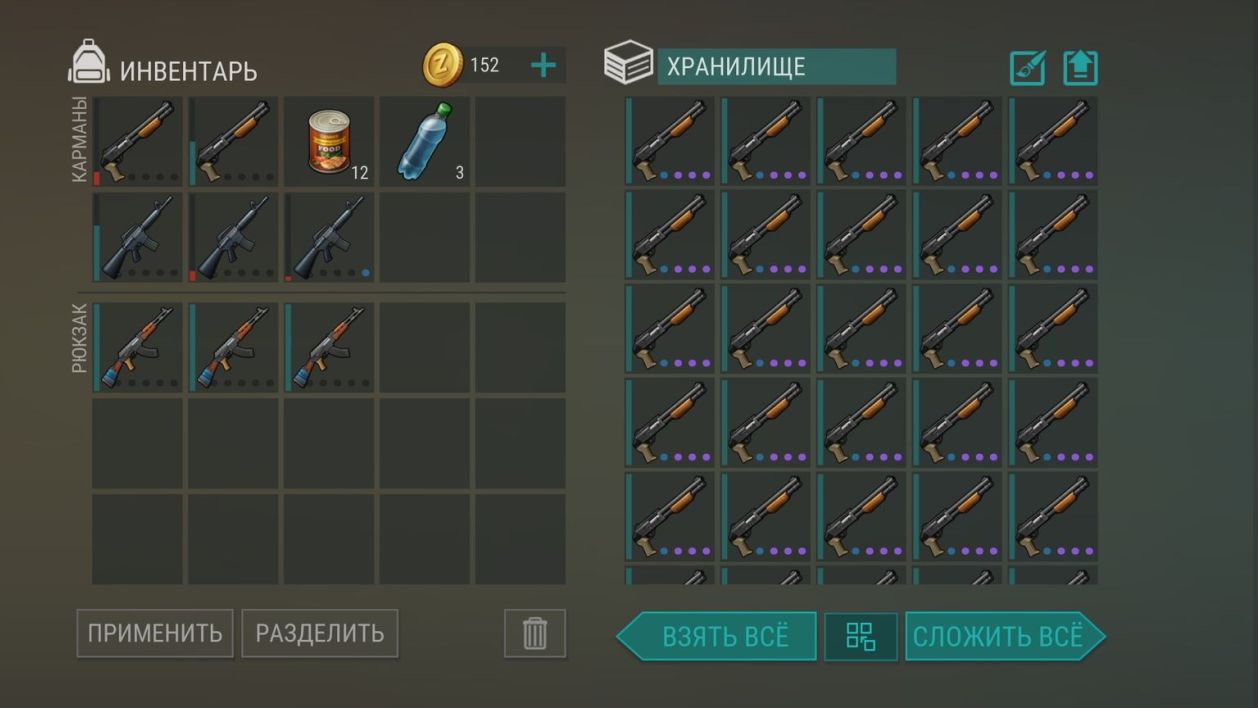Click the empty fifth pocket slot
This screenshot has width=1258, height=708.
click(520, 141)
